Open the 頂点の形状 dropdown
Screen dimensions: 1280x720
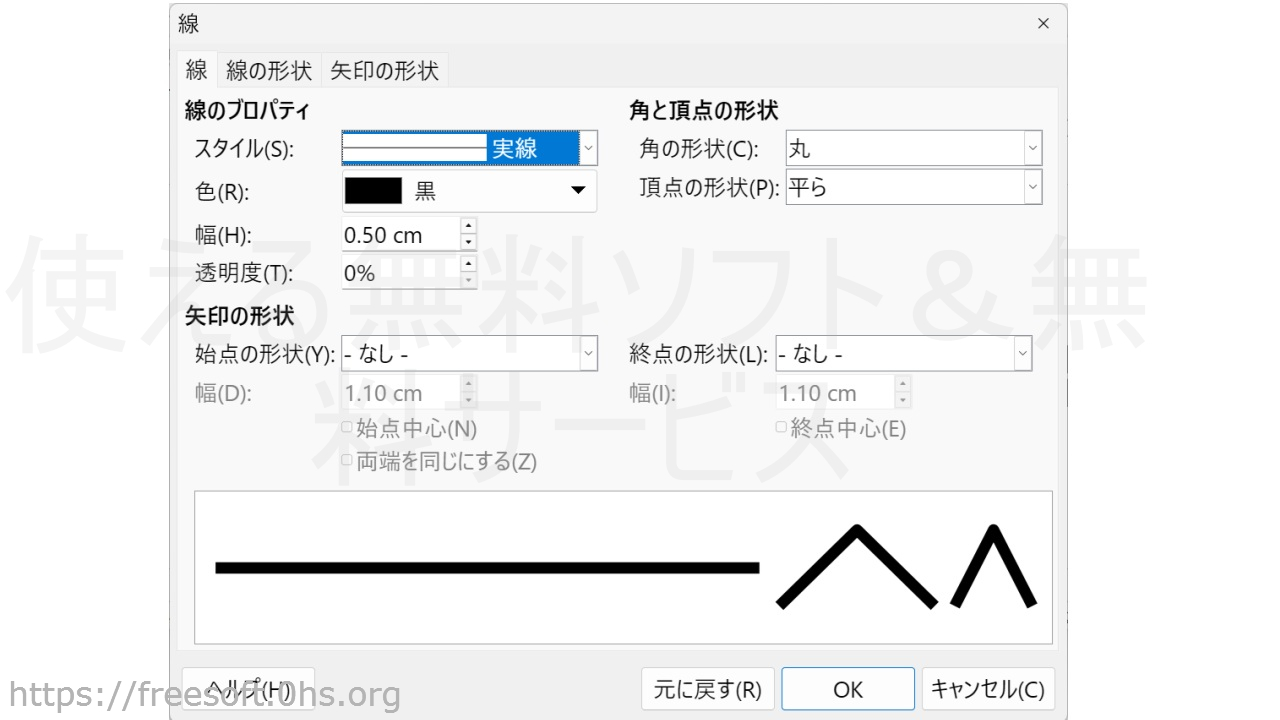tap(1032, 187)
